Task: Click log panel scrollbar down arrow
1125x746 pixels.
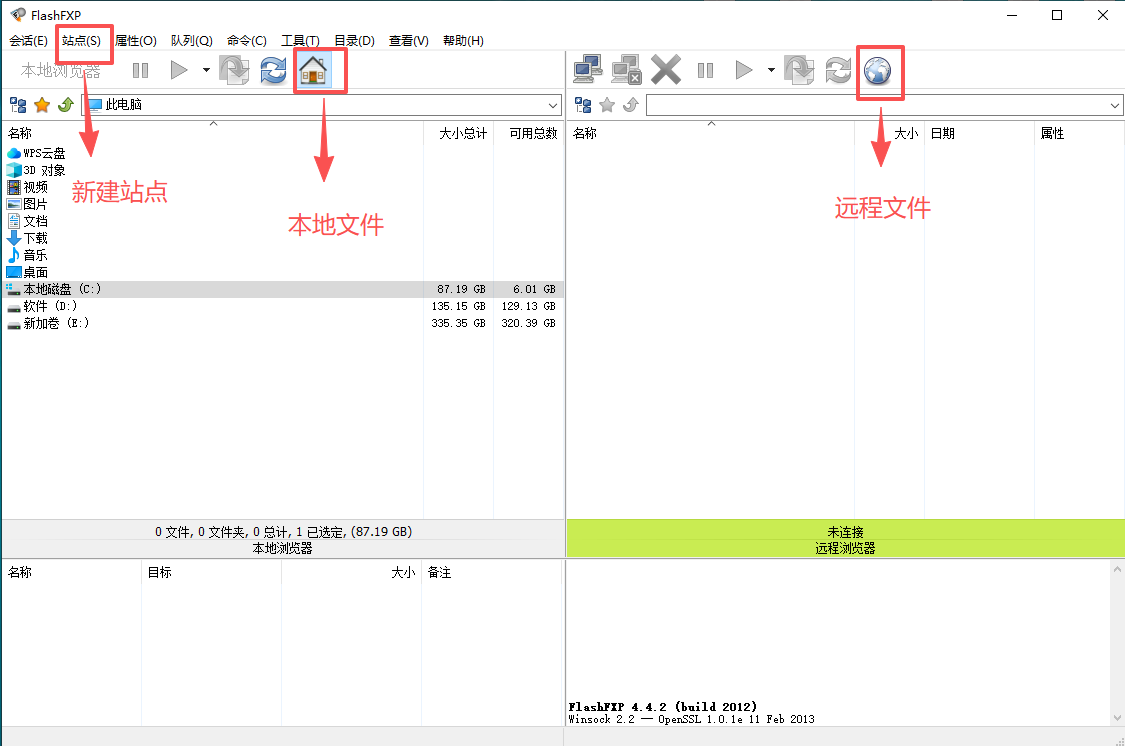Action: (1117, 718)
